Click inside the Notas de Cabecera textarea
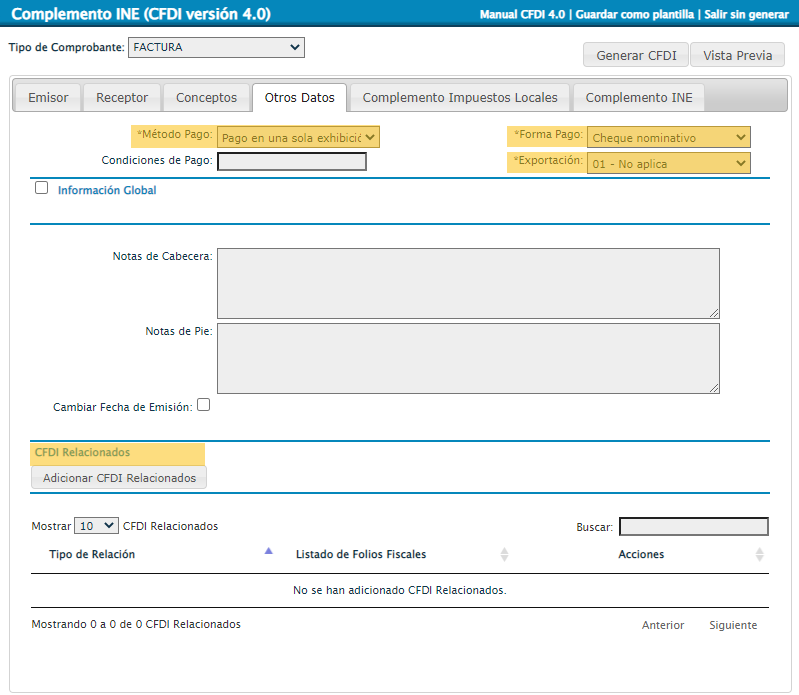Viewport: 799px width, 695px height. [x=468, y=283]
